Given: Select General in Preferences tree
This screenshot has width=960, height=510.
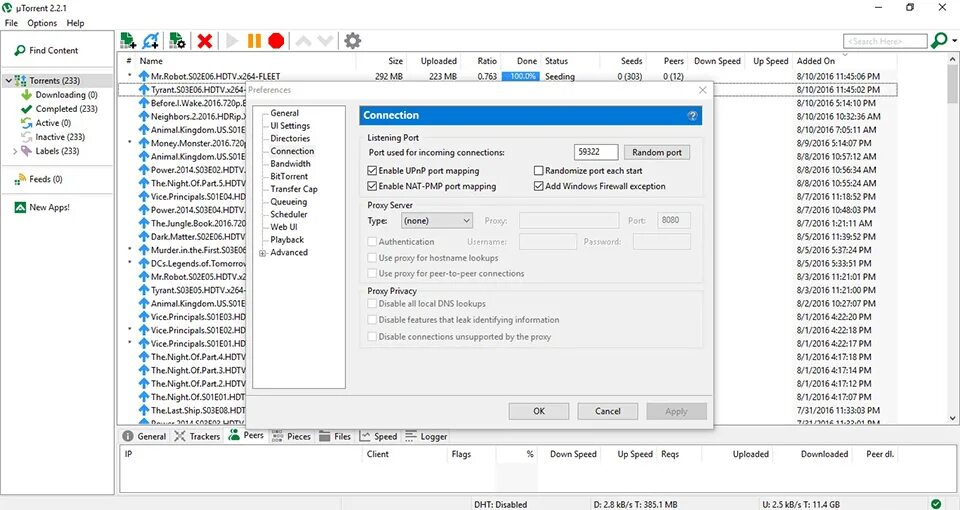Looking at the screenshot, I should [x=285, y=113].
